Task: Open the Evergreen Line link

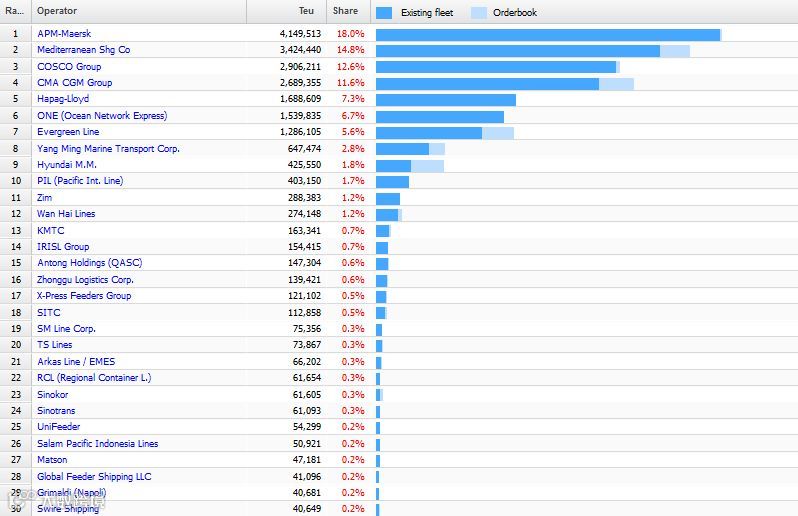Action: click(x=68, y=132)
